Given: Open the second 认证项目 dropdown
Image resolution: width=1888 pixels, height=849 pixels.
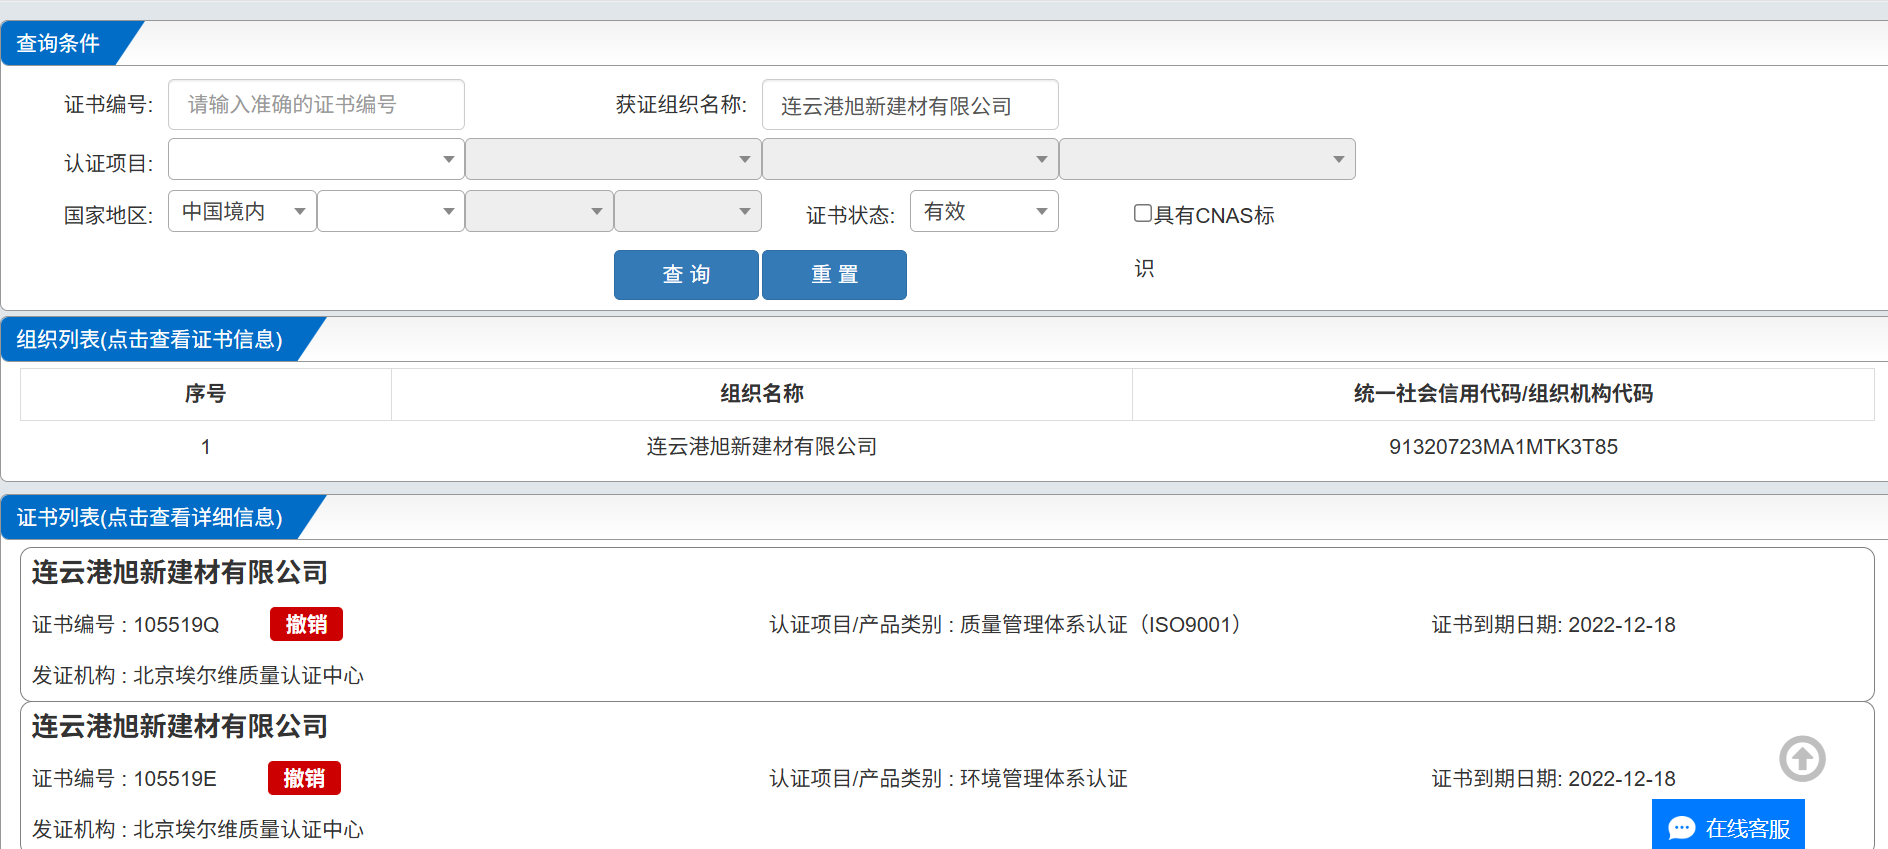Looking at the screenshot, I should pos(613,159).
